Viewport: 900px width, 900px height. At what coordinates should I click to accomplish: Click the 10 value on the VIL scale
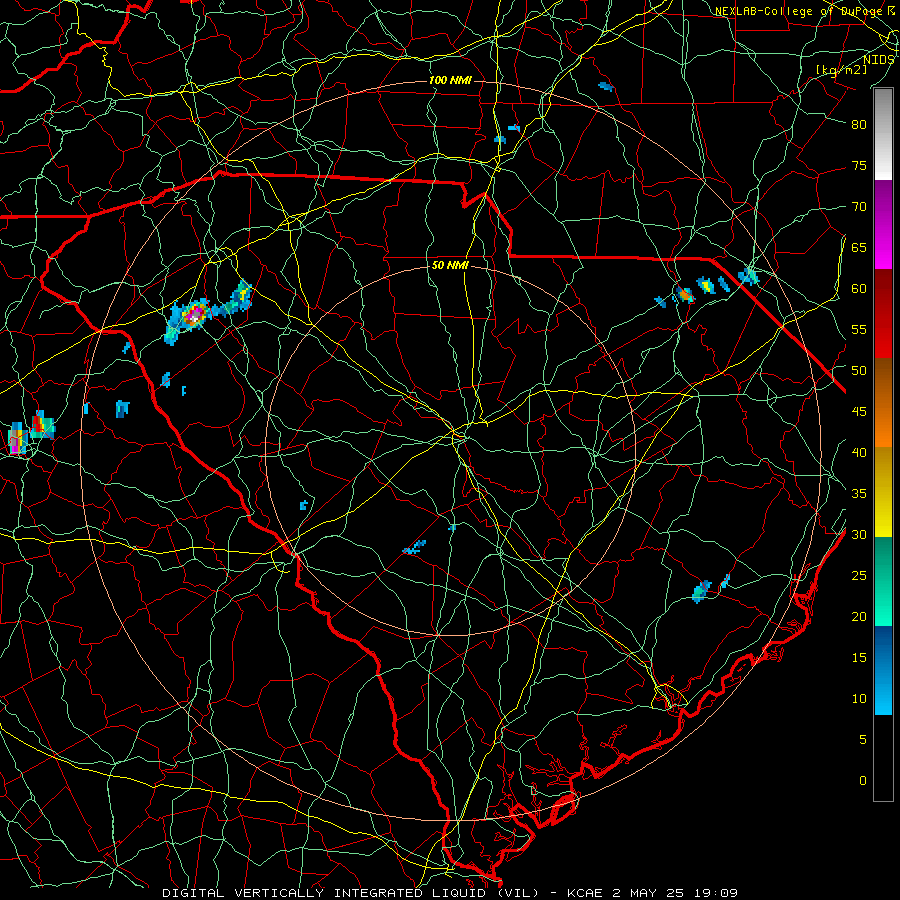click(x=859, y=699)
